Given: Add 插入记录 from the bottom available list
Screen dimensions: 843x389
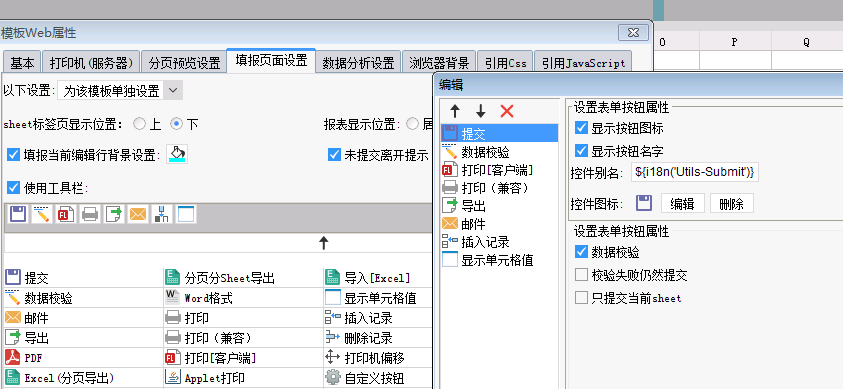Looking at the screenshot, I should (359, 318).
